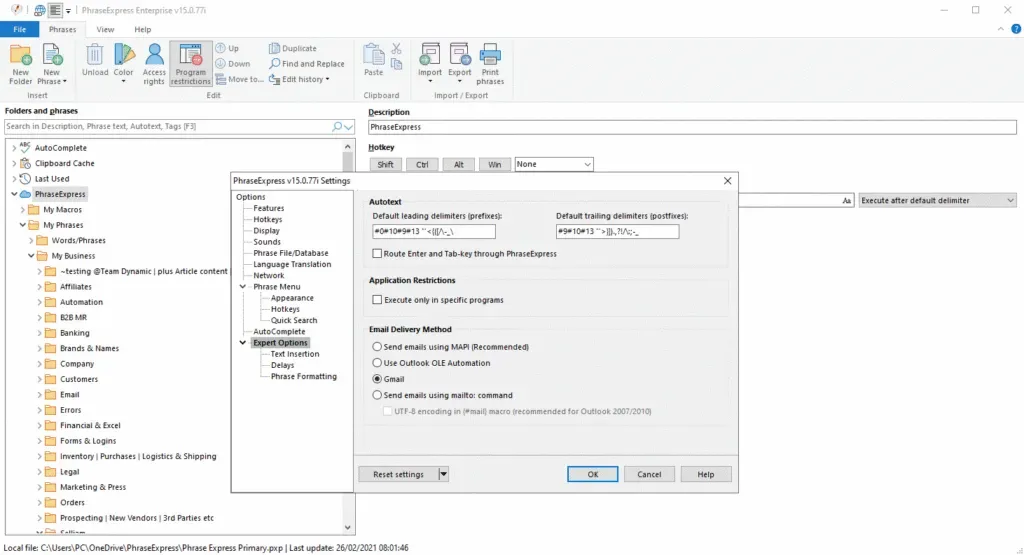Select Send emails using mailto: command
This screenshot has width=1024, height=555.
click(377, 395)
